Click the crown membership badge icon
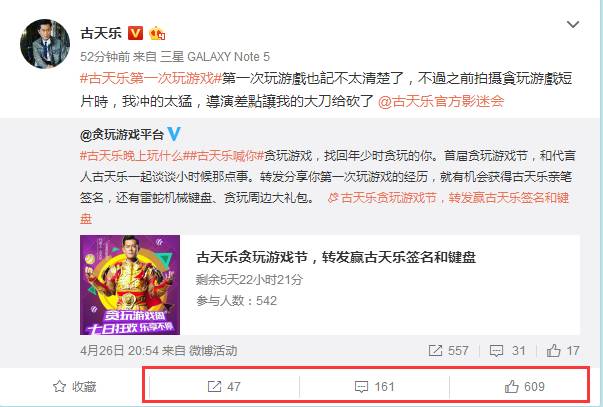 [157, 33]
